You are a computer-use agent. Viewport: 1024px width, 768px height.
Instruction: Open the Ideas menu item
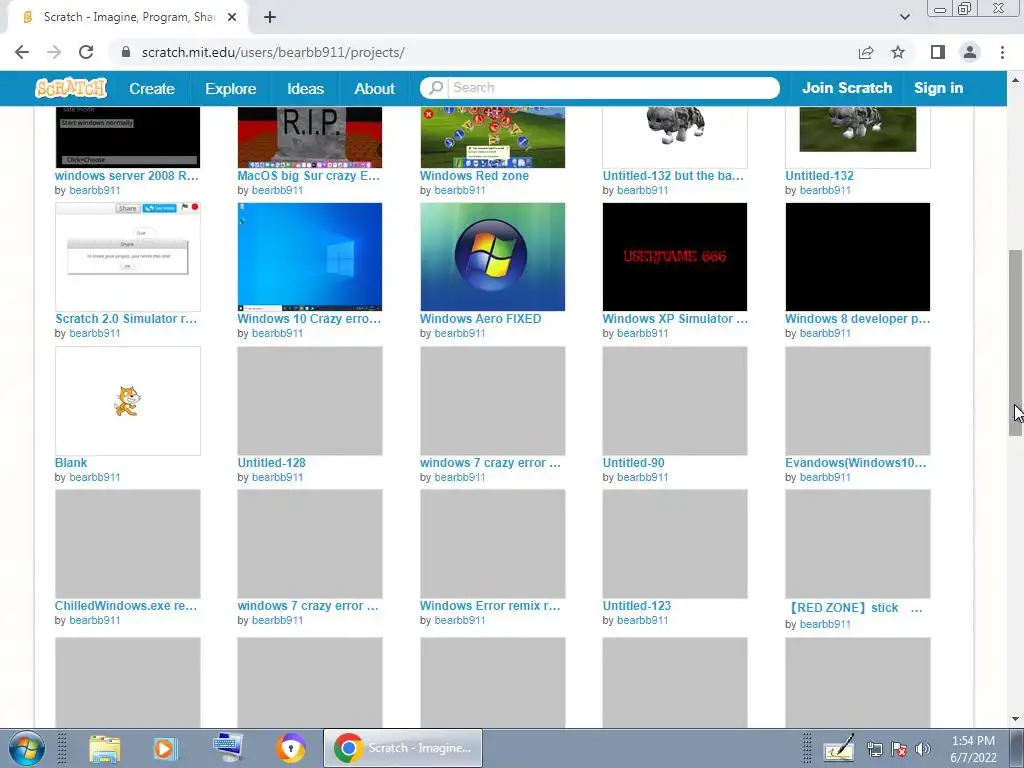click(306, 88)
